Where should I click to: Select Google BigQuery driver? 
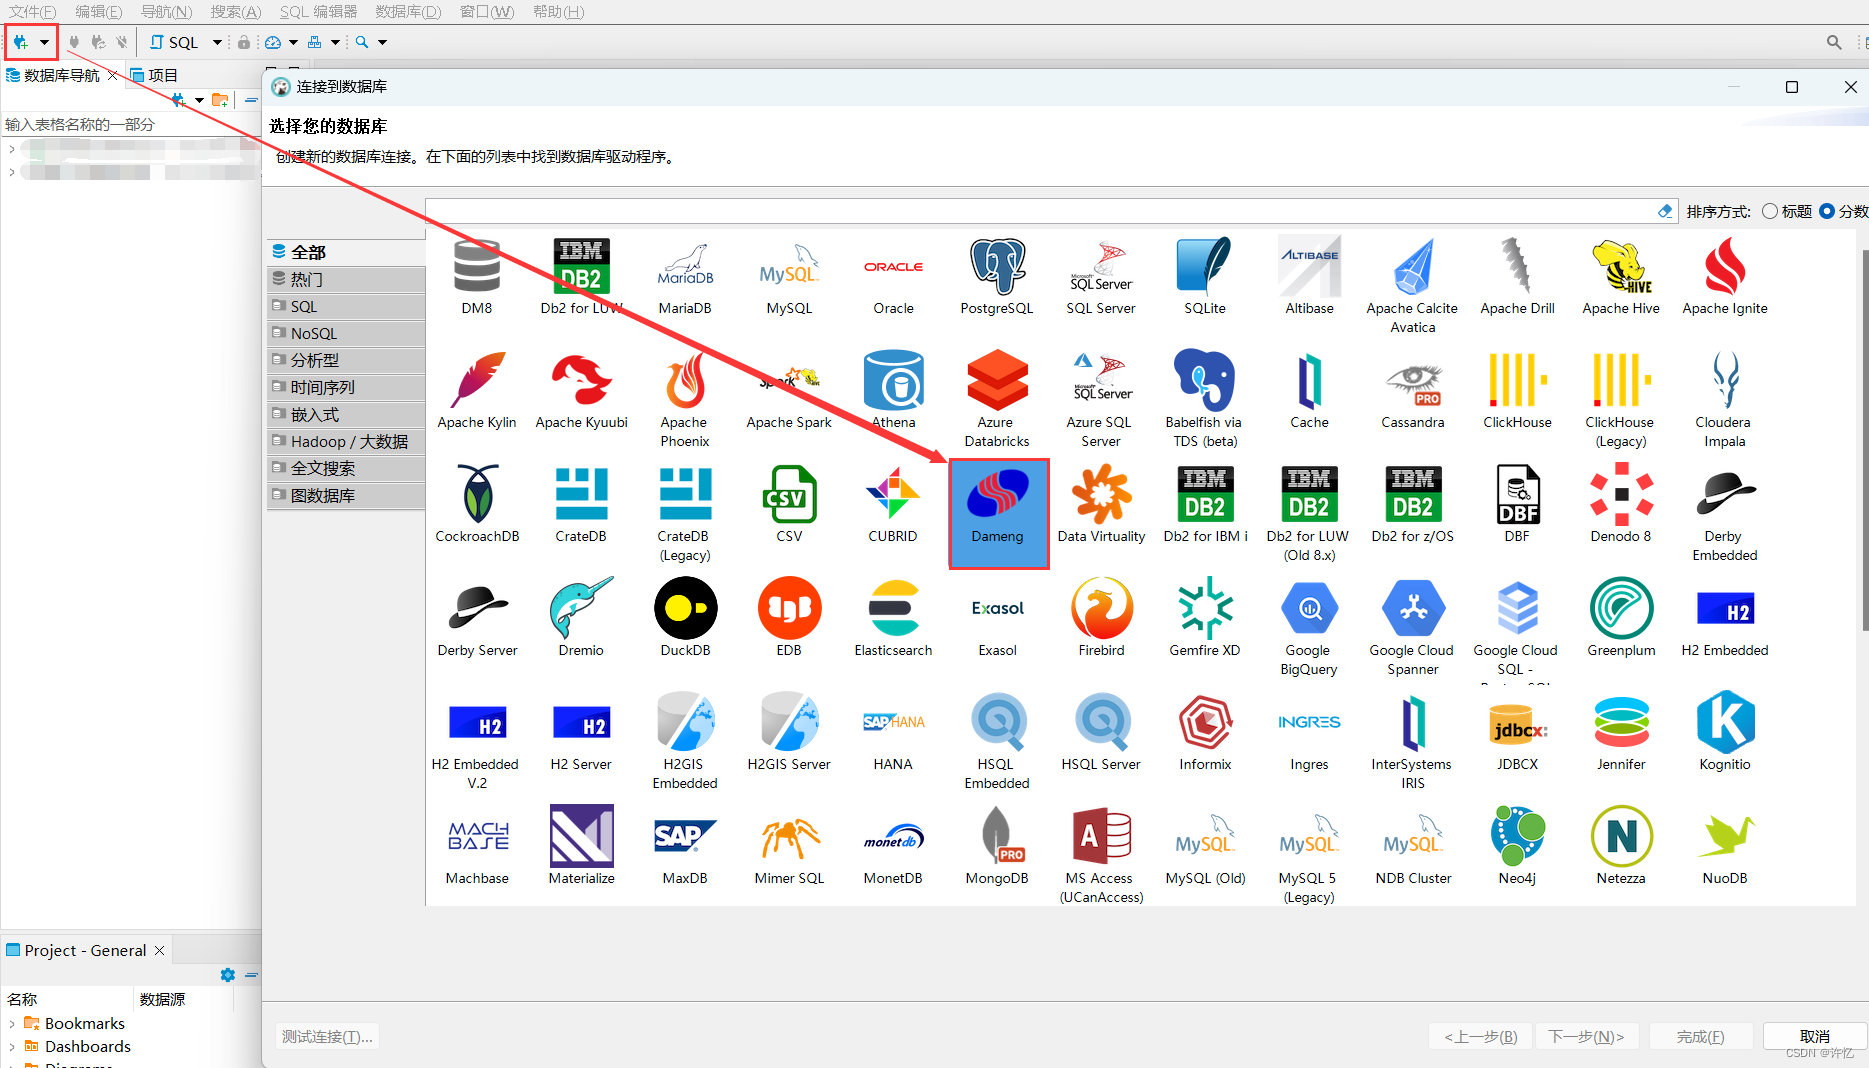coord(1309,628)
